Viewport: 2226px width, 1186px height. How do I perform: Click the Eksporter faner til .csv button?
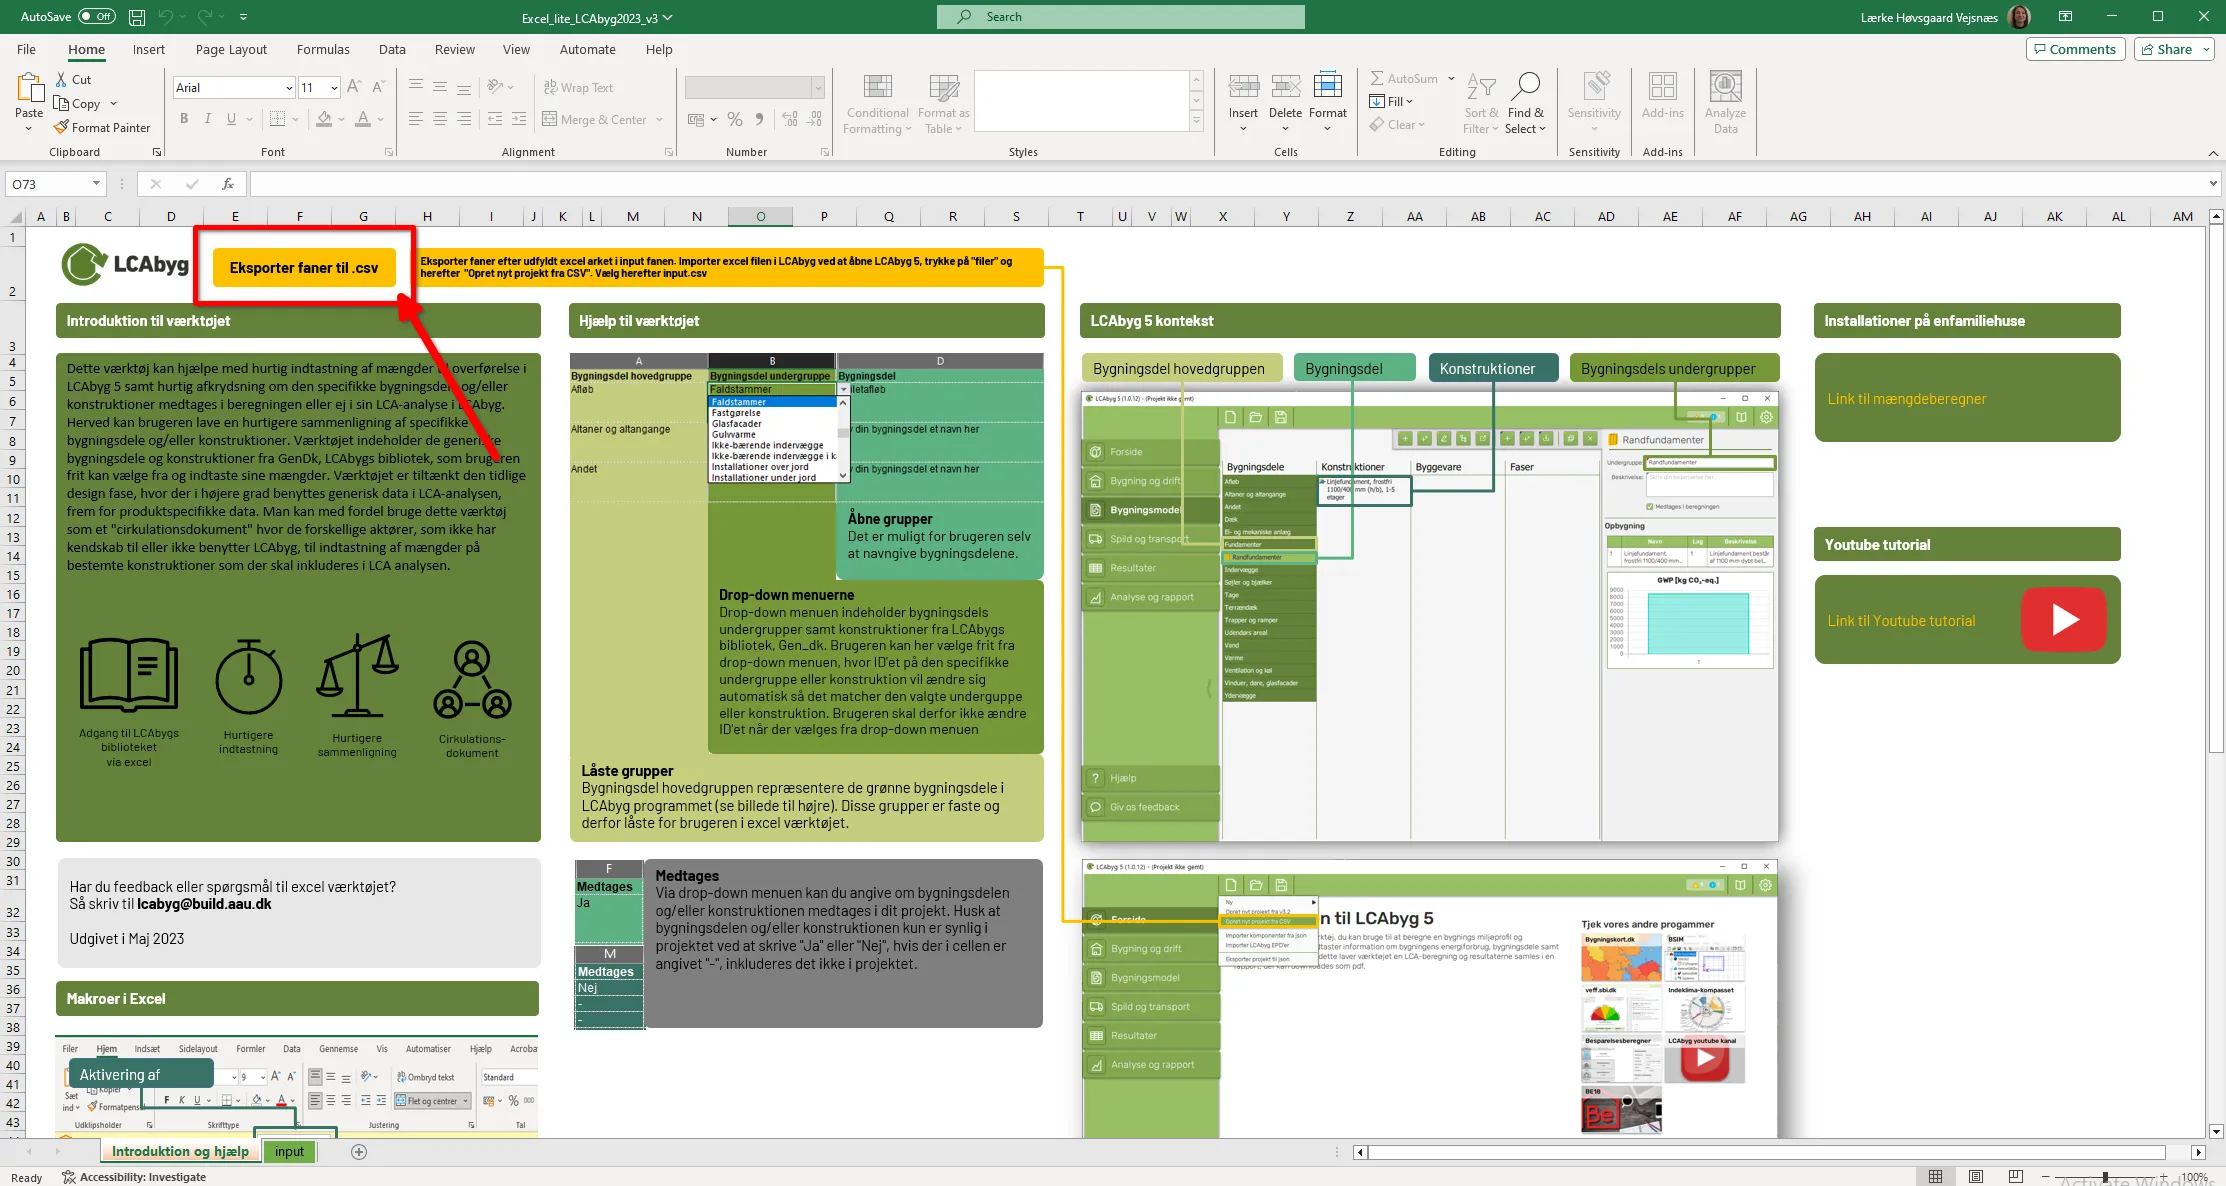[x=304, y=267]
